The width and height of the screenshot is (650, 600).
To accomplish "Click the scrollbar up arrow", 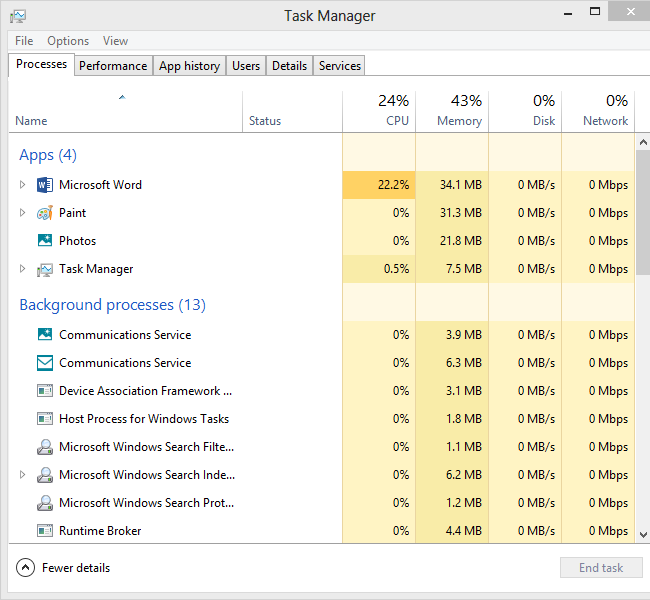I will (643, 143).
